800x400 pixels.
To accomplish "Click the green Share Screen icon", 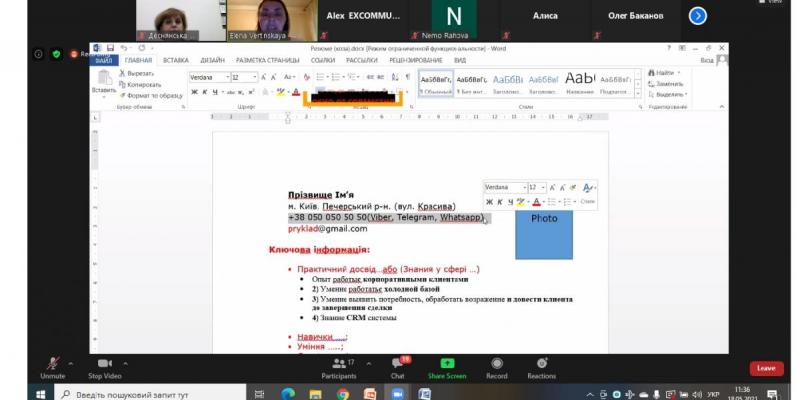I will click(x=446, y=364).
